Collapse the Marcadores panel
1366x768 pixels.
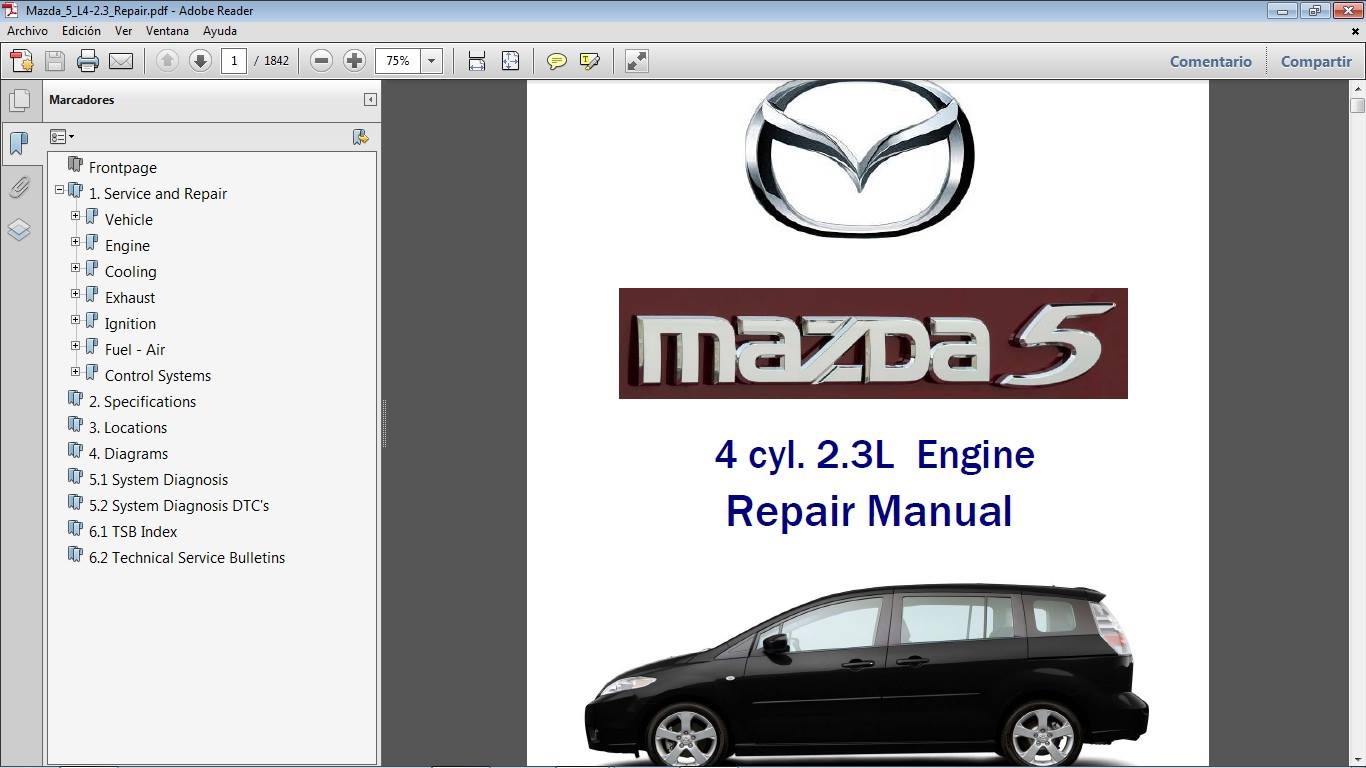tap(370, 99)
